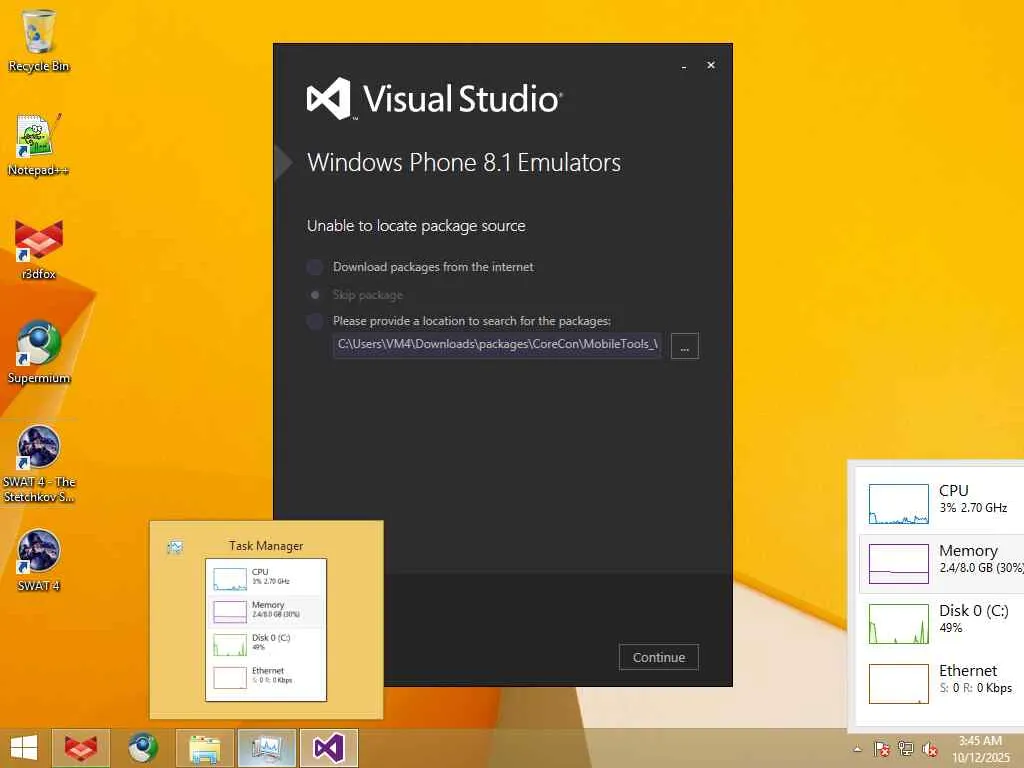Activate Task Manager taskbar button
Viewport: 1024px width, 768px height.
pyautogui.click(x=266, y=748)
